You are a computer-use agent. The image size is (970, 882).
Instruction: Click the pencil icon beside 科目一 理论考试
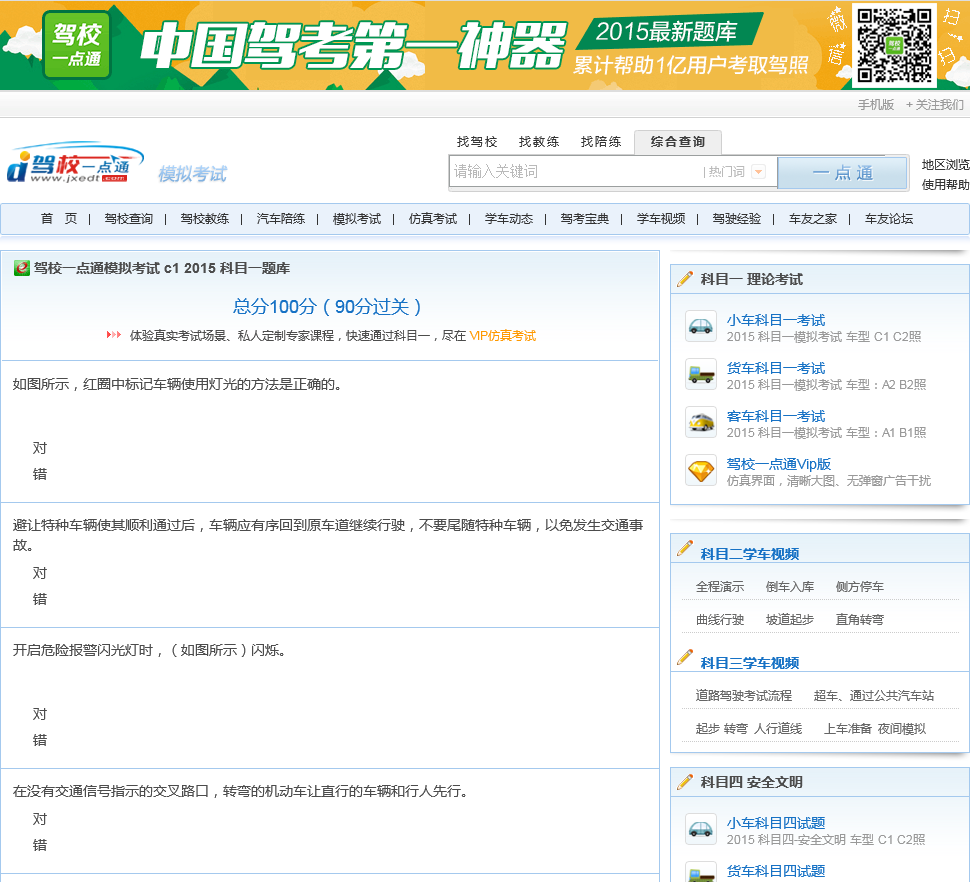tap(685, 279)
